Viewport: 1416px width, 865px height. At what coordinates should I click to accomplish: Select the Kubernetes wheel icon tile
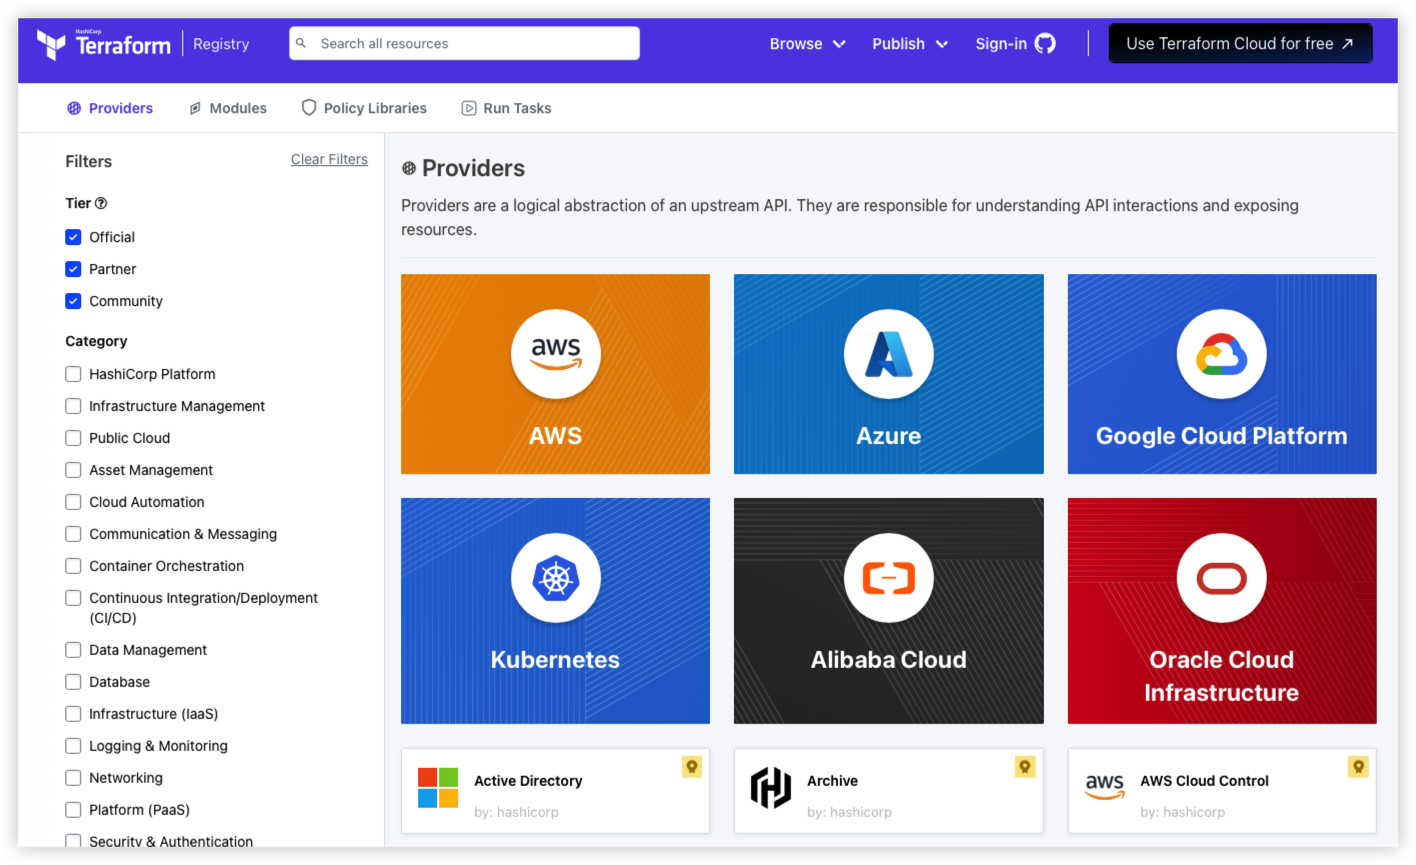coord(555,579)
